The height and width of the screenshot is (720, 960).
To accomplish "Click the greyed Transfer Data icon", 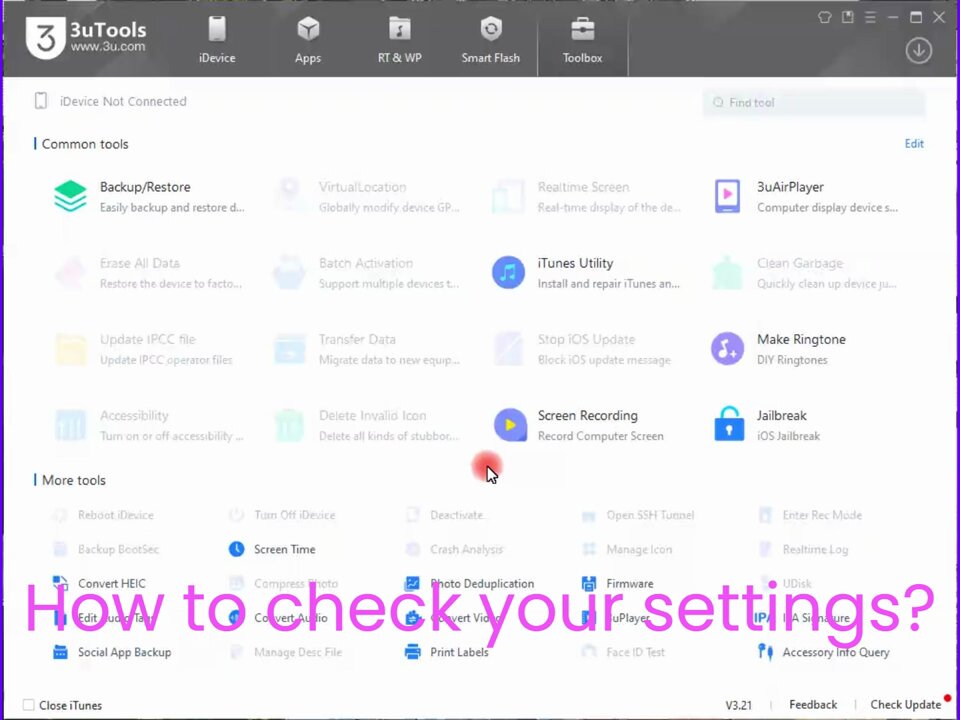I will click(289, 348).
